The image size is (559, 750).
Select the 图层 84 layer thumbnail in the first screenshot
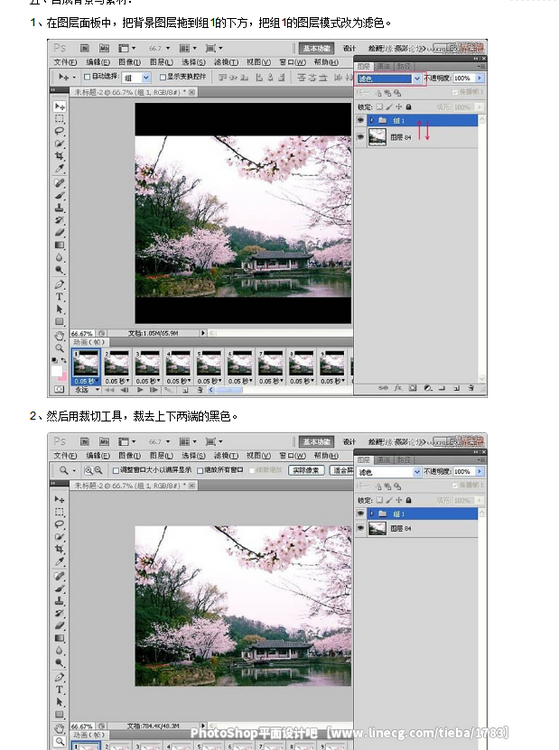[x=377, y=137]
